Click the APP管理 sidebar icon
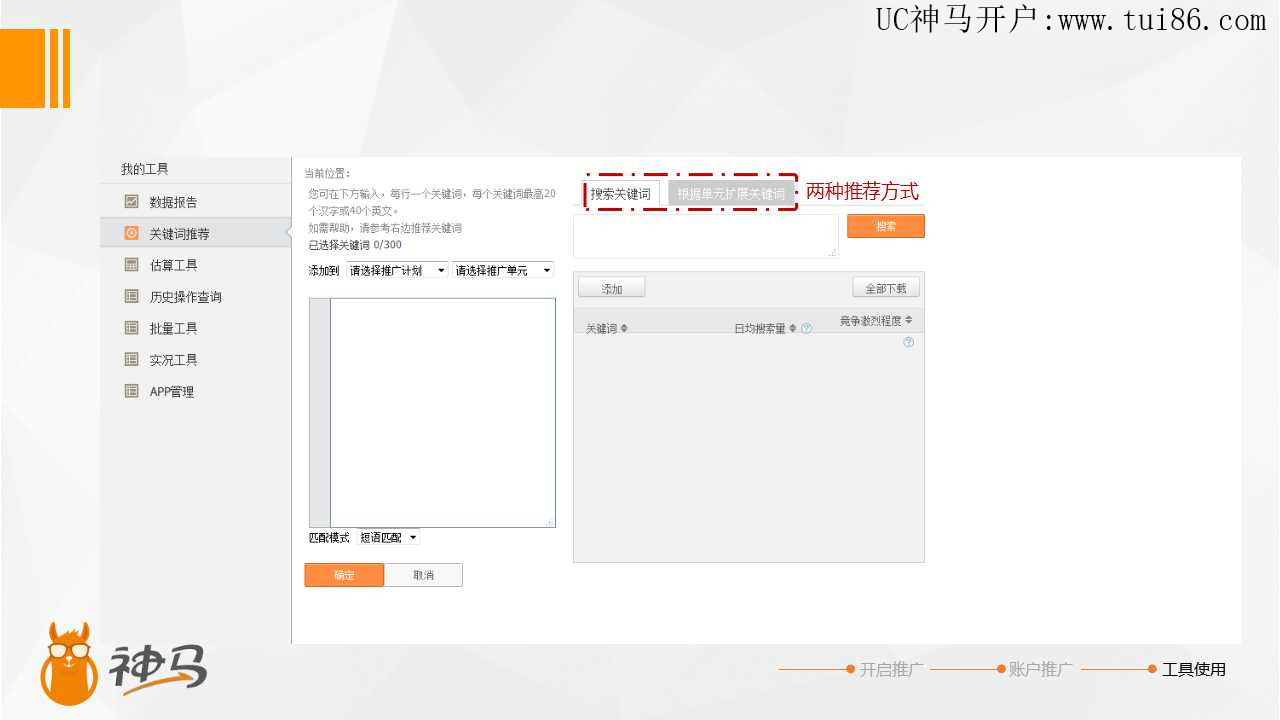The image size is (1280, 720). pyautogui.click(x=131, y=391)
